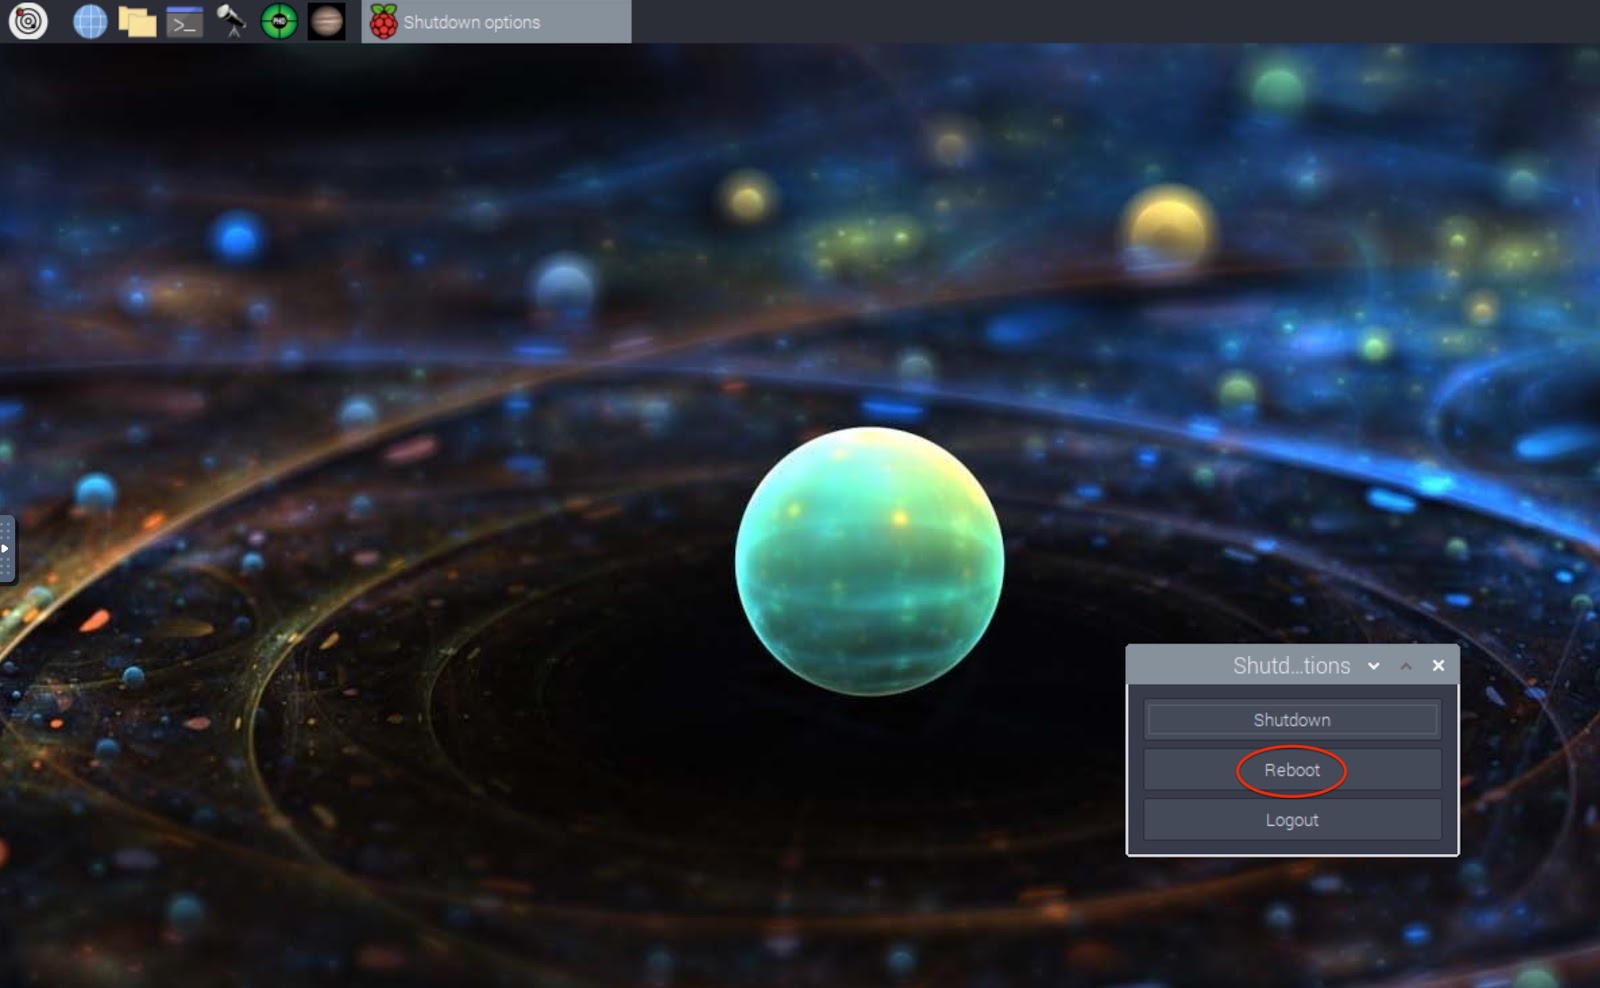Click the Shutdown button
This screenshot has width=1600, height=988.
coord(1292,720)
